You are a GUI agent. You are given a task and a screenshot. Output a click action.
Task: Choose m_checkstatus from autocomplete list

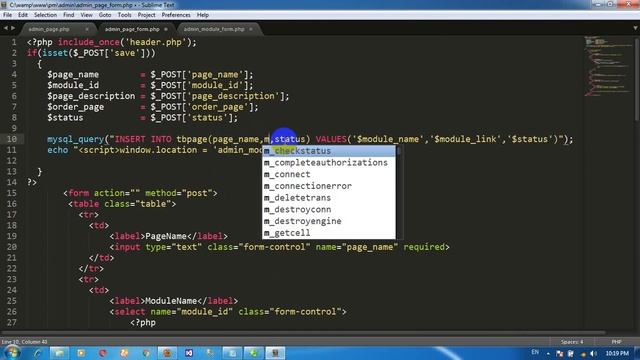pos(329,151)
